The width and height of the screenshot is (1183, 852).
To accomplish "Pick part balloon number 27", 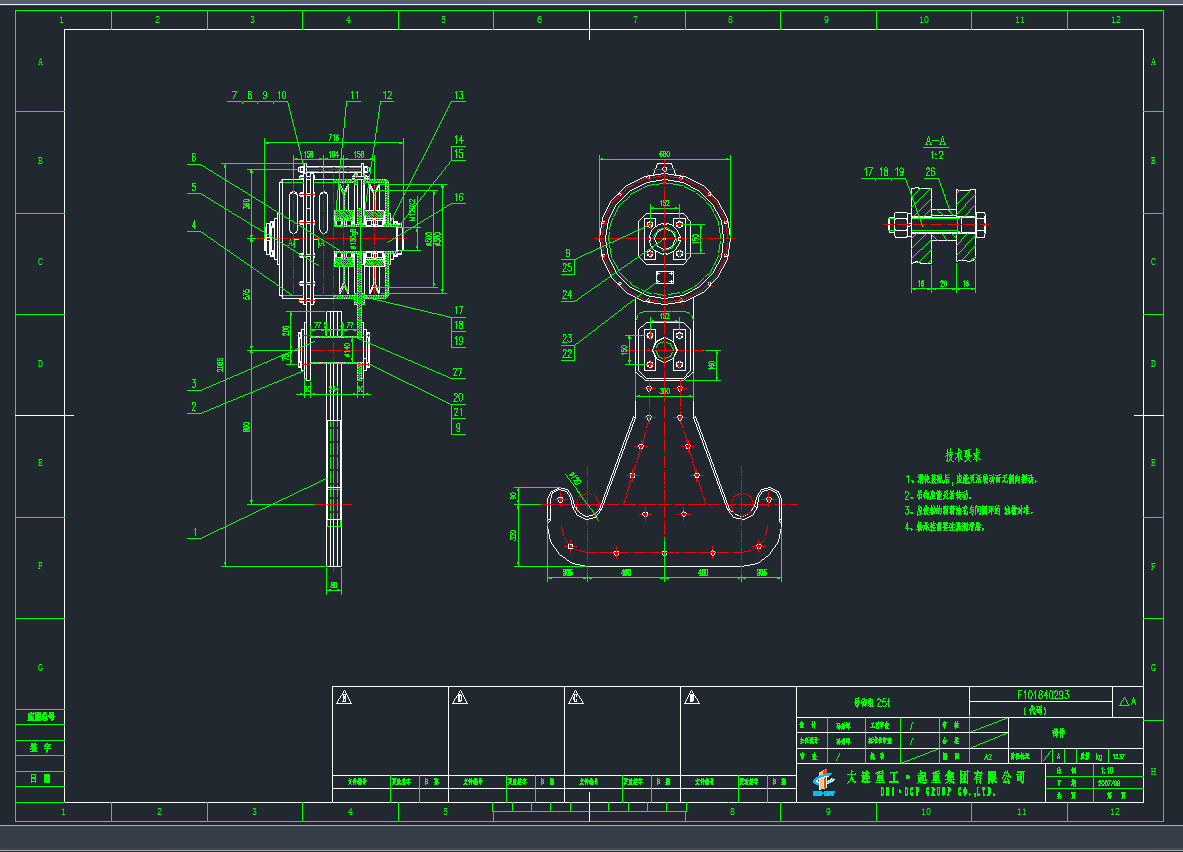I will coord(457,372).
